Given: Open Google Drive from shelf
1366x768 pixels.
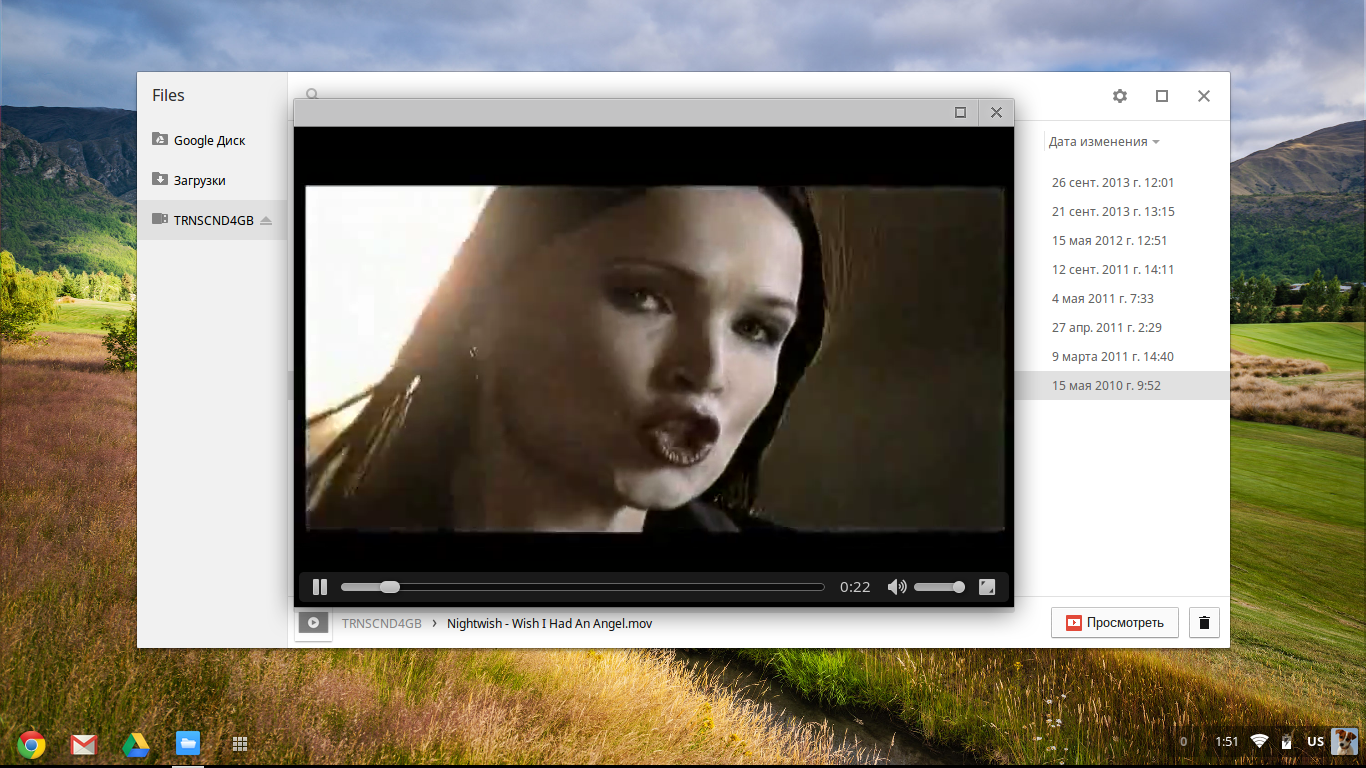Looking at the screenshot, I should point(136,744).
